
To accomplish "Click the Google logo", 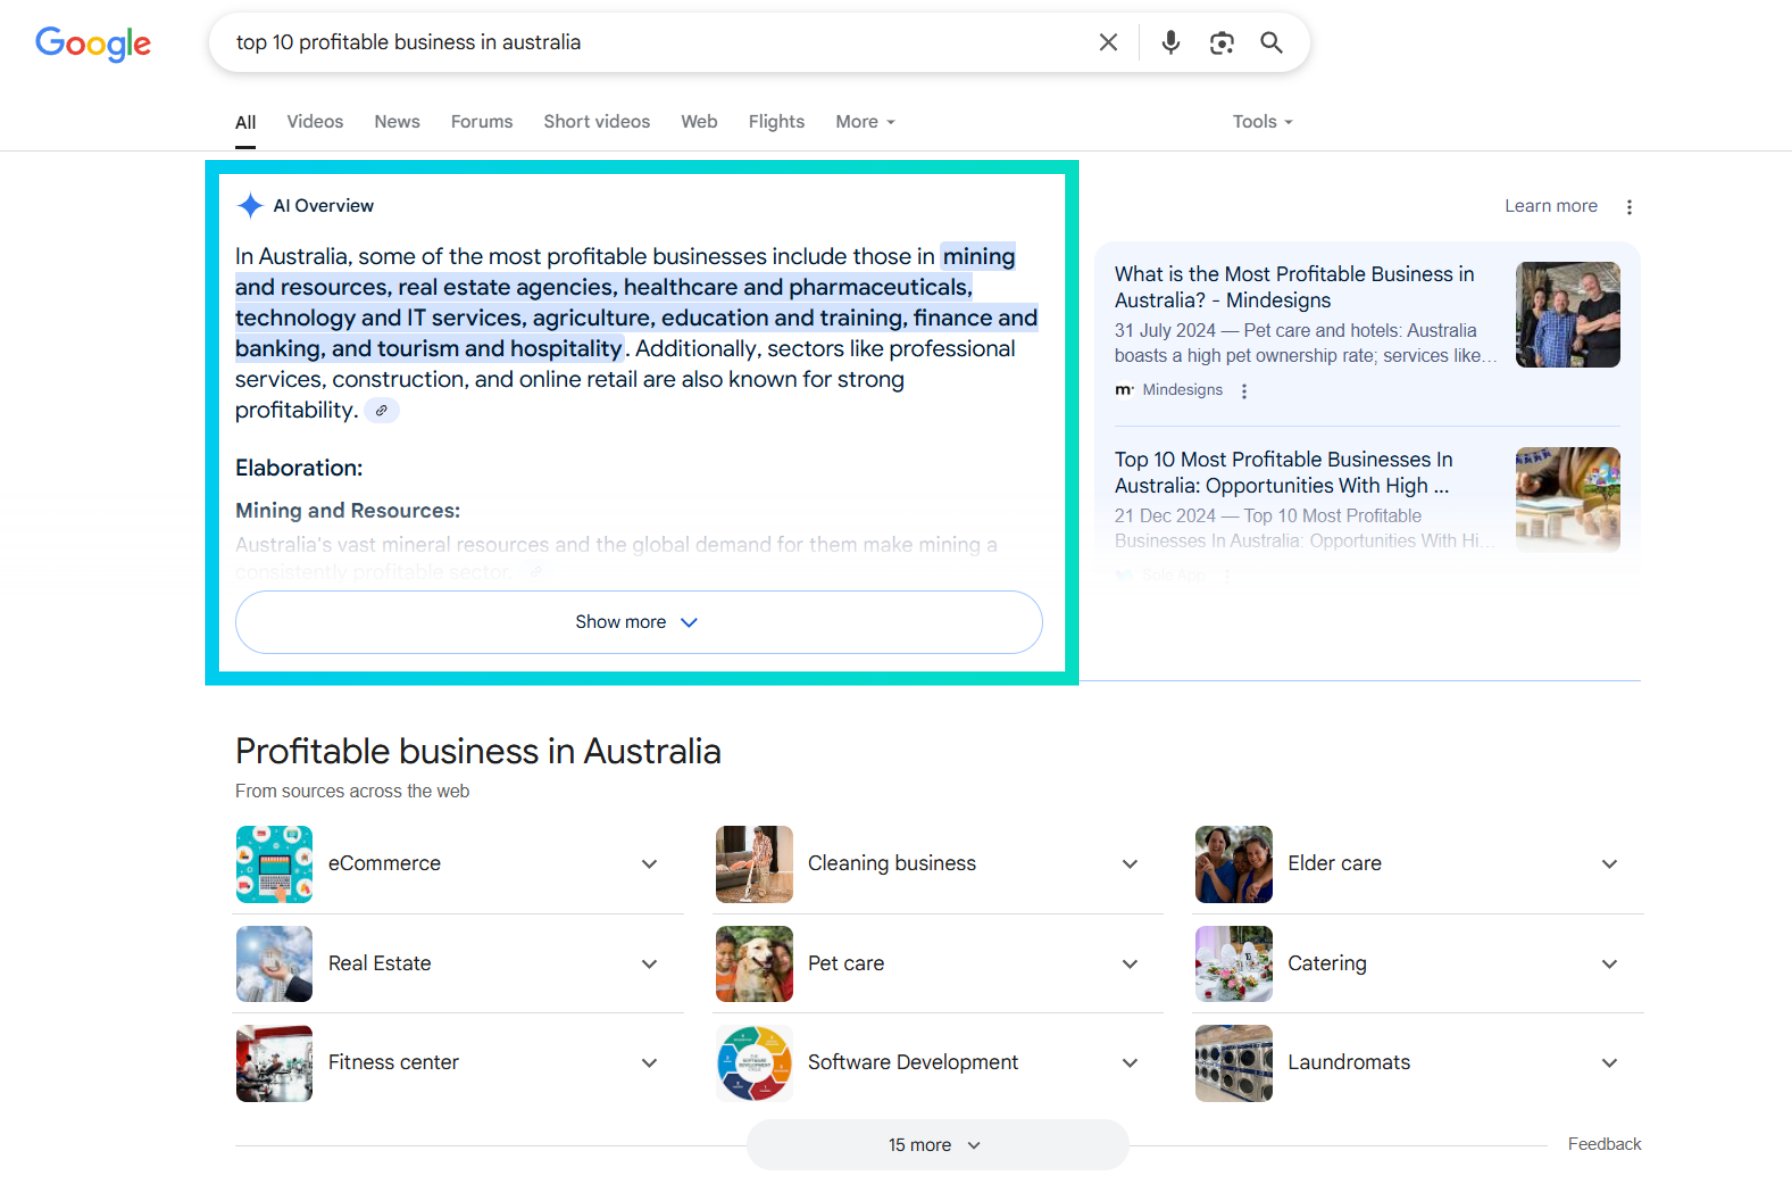I will pos(93,44).
